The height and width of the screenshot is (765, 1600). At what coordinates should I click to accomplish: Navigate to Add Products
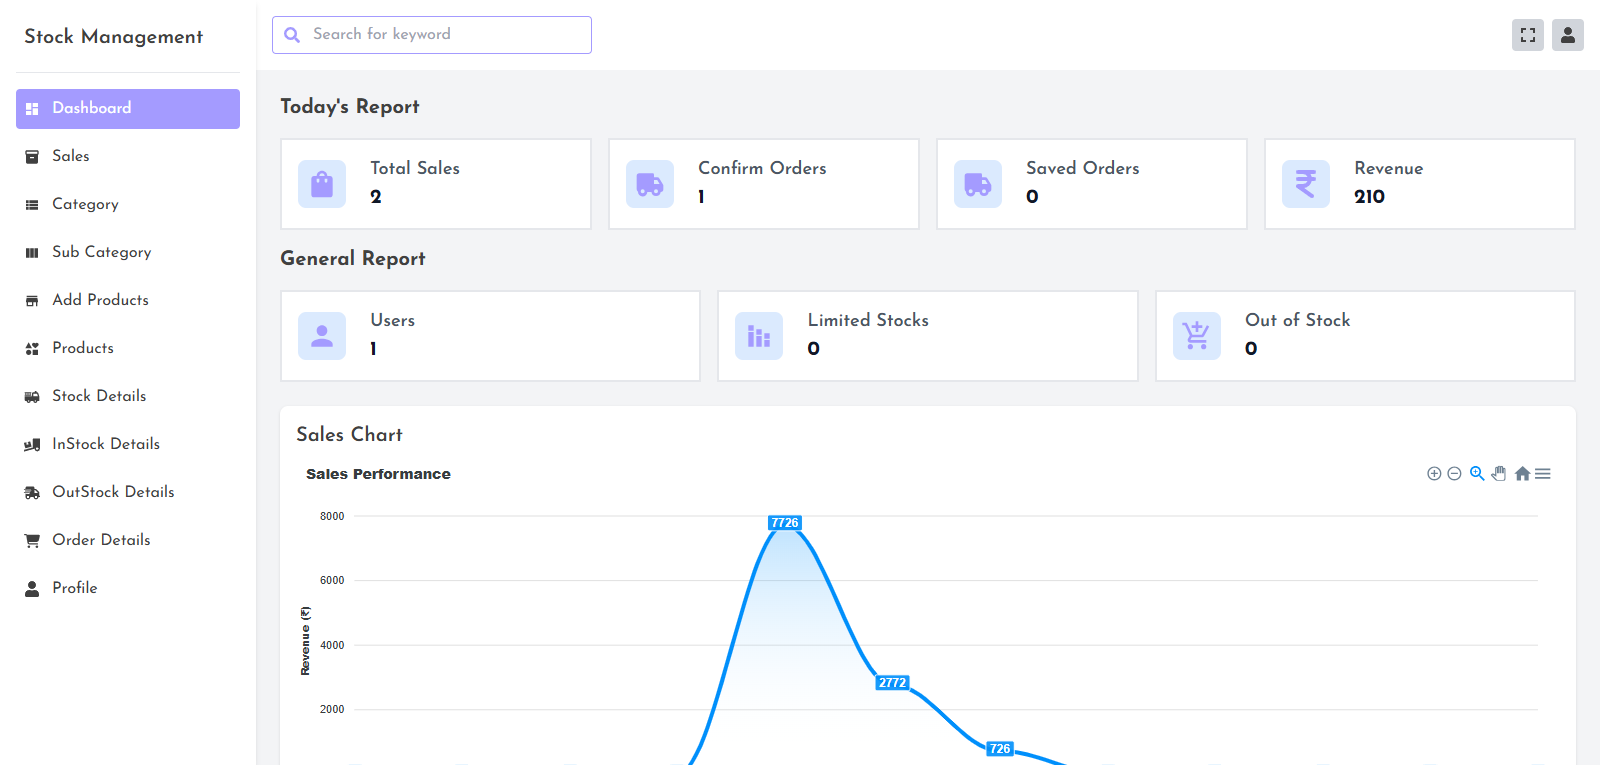(x=100, y=300)
